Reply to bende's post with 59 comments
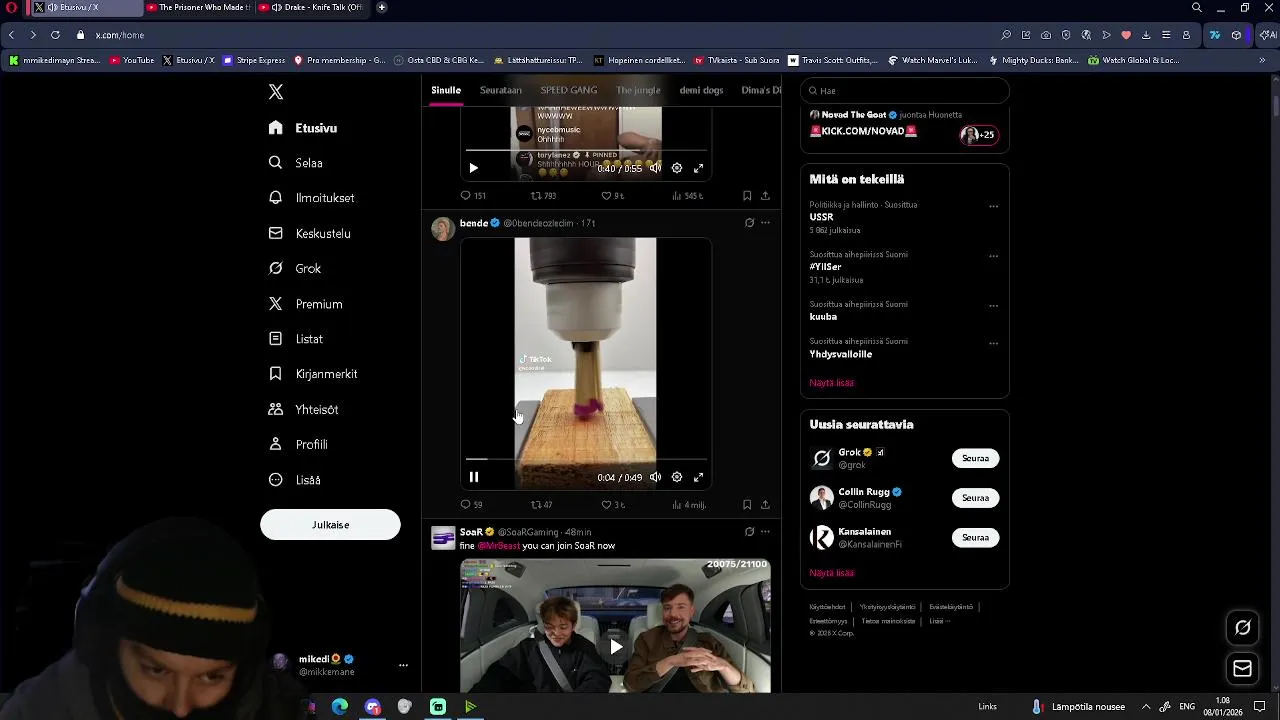Viewport: 1280px width, 720px height. point(471,505)
